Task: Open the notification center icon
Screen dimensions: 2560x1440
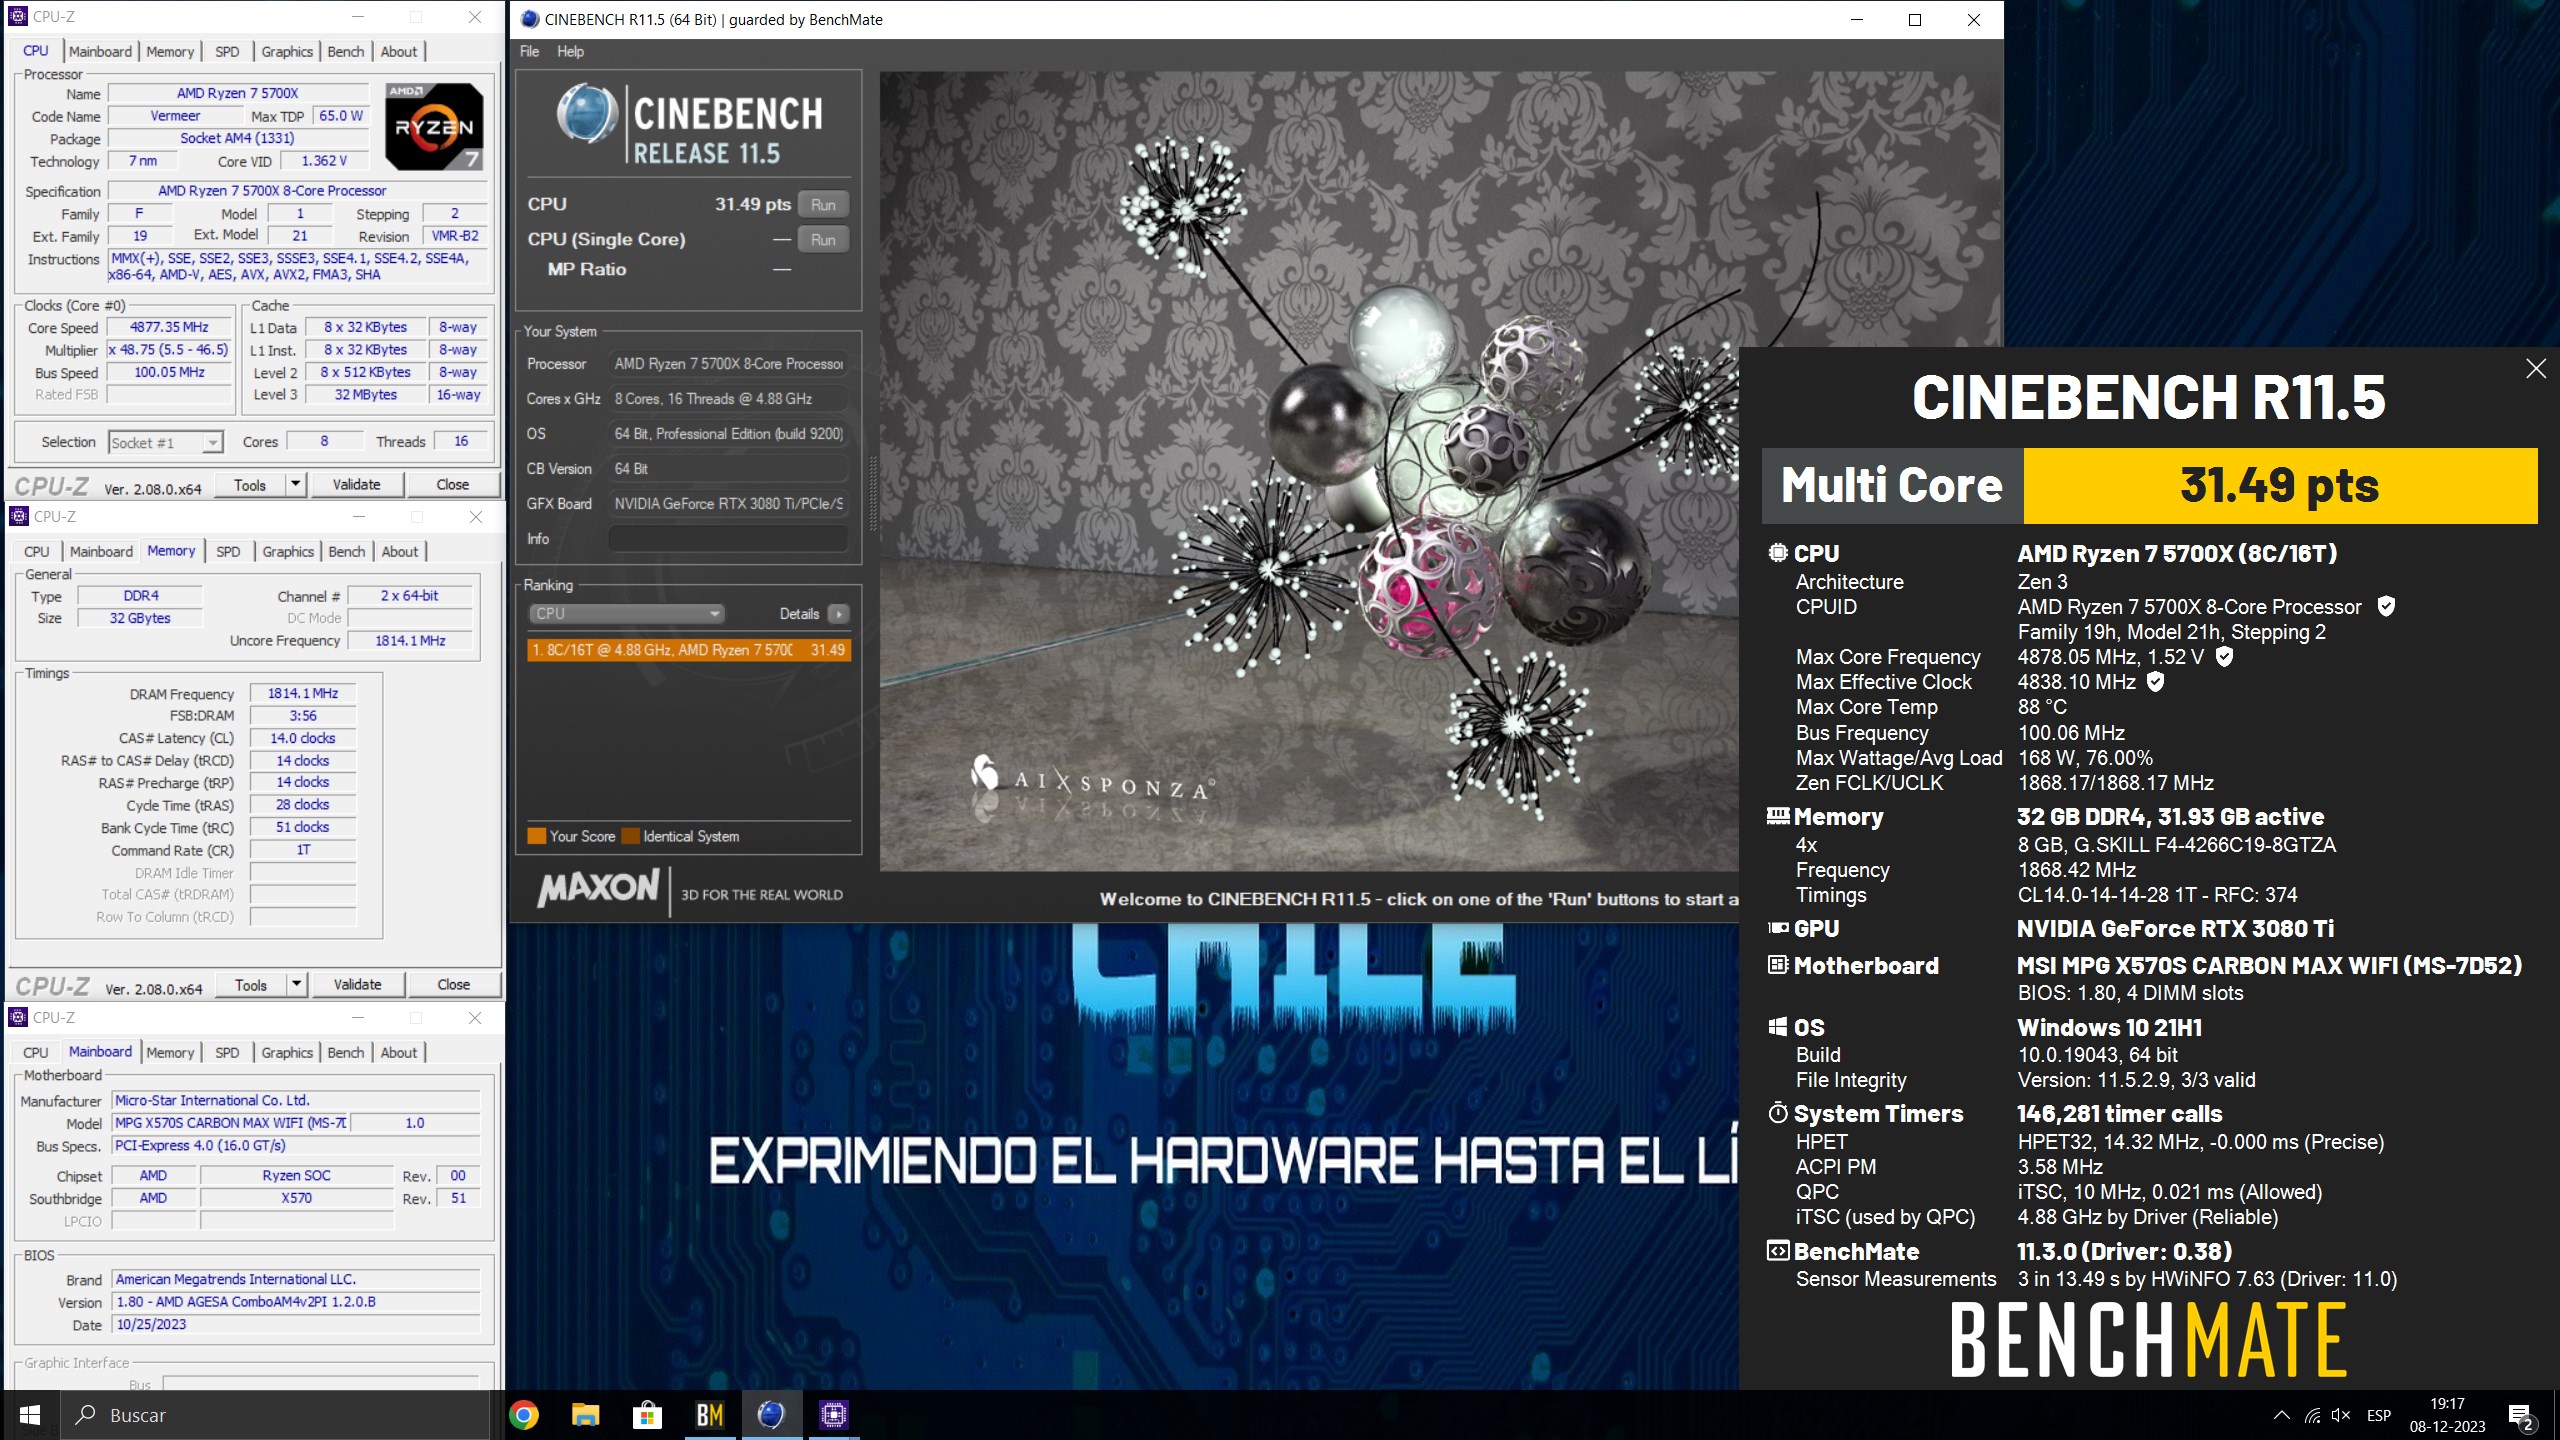Action: click(x=2521, y=1416)
